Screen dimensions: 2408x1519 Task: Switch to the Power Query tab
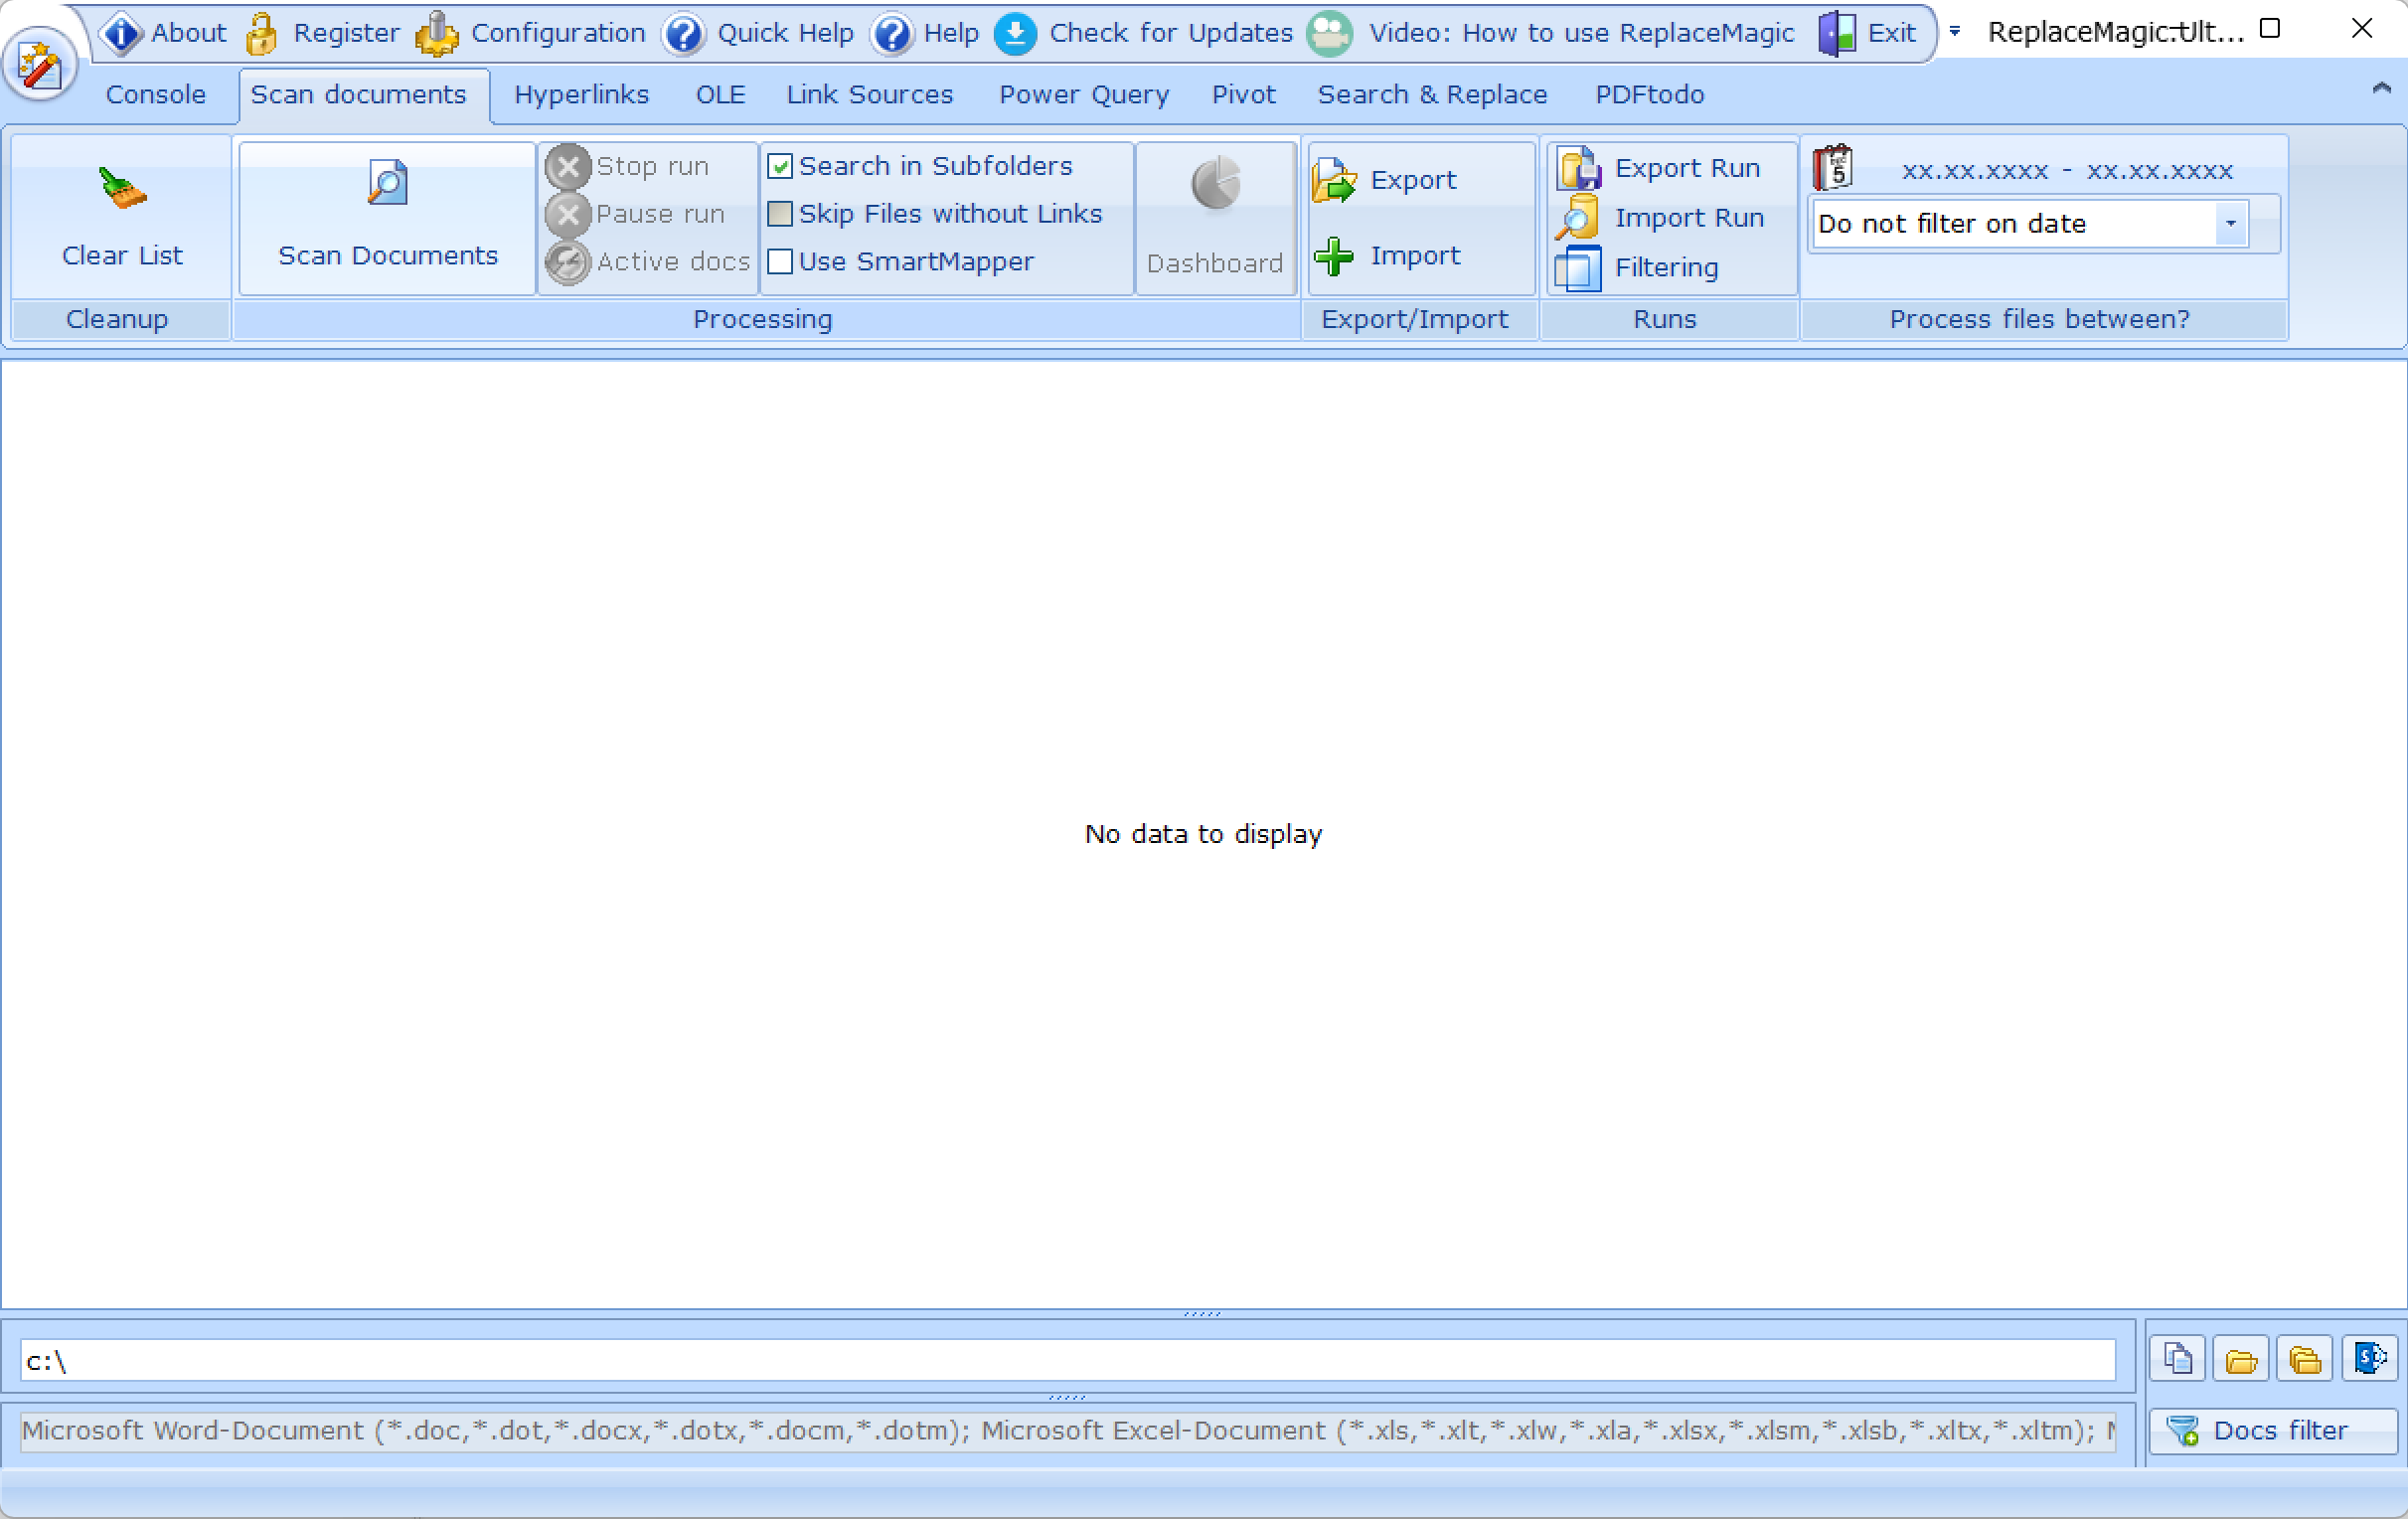(1083, 95)
